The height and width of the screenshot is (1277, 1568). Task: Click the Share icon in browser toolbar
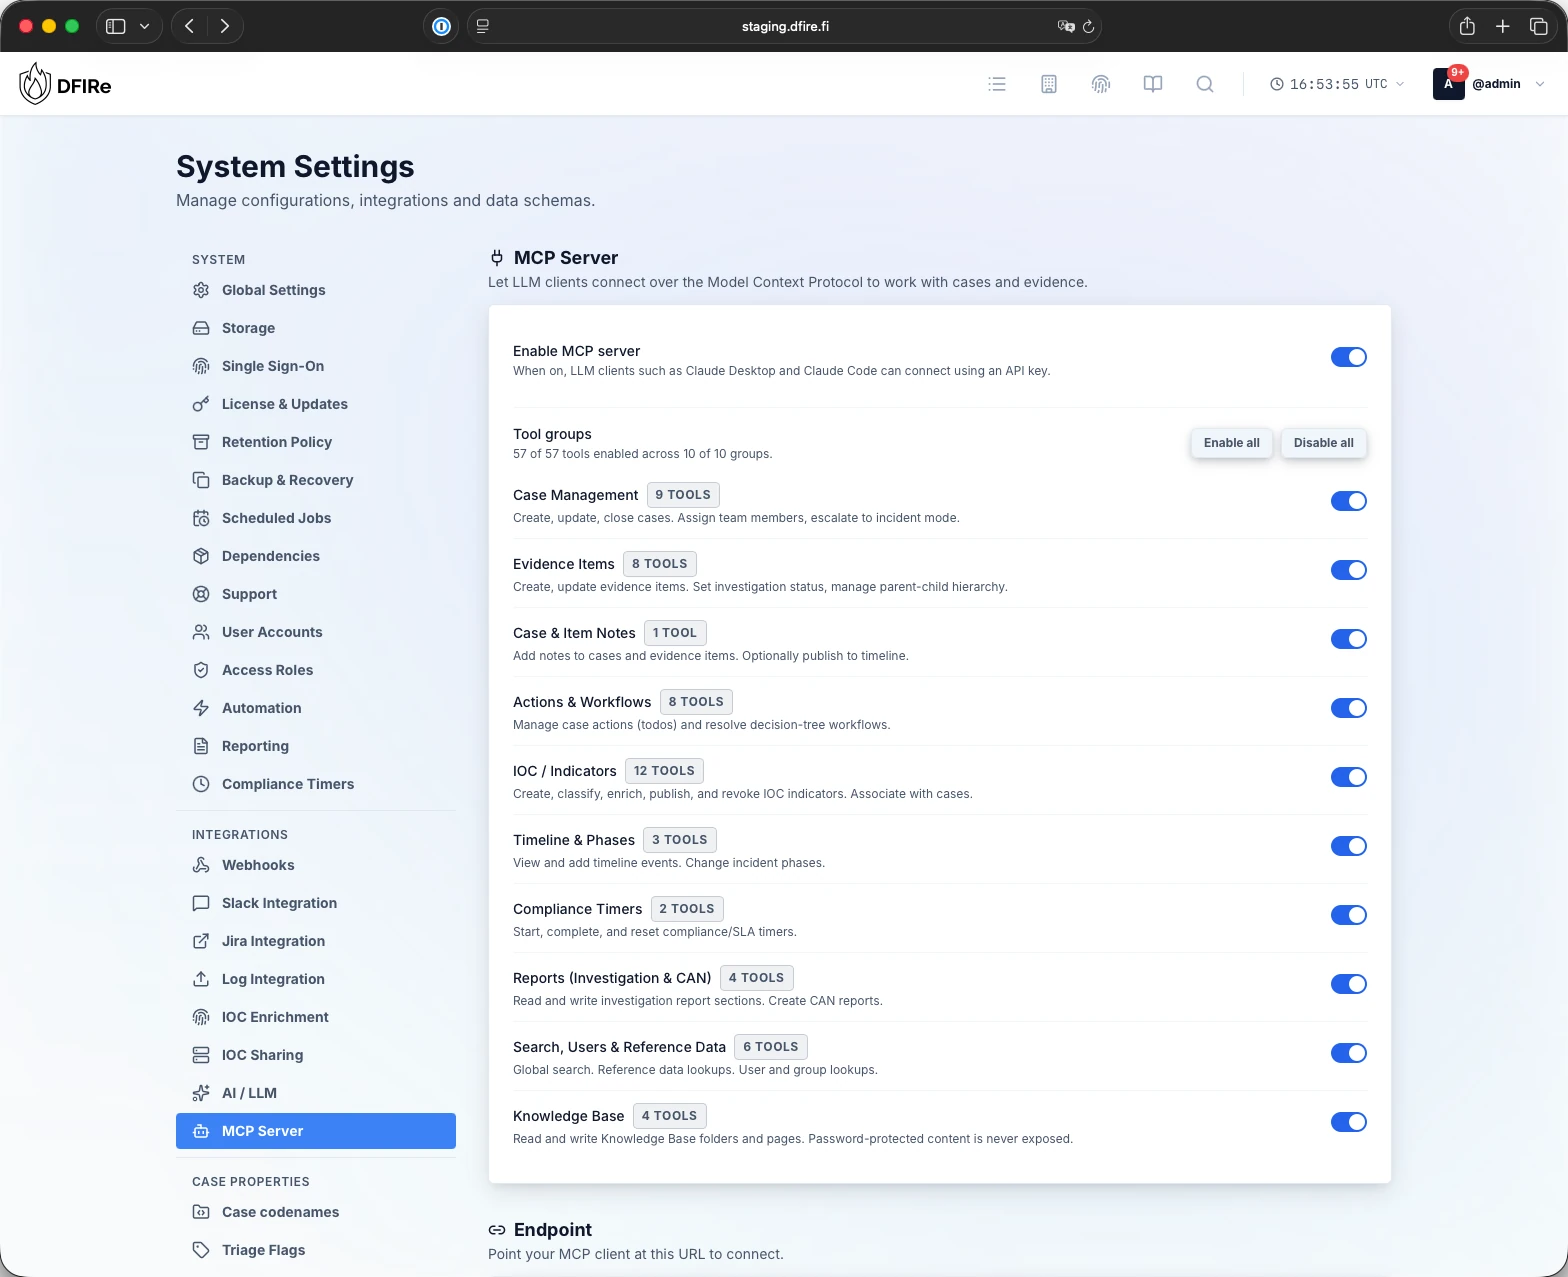coord(1467,26)
